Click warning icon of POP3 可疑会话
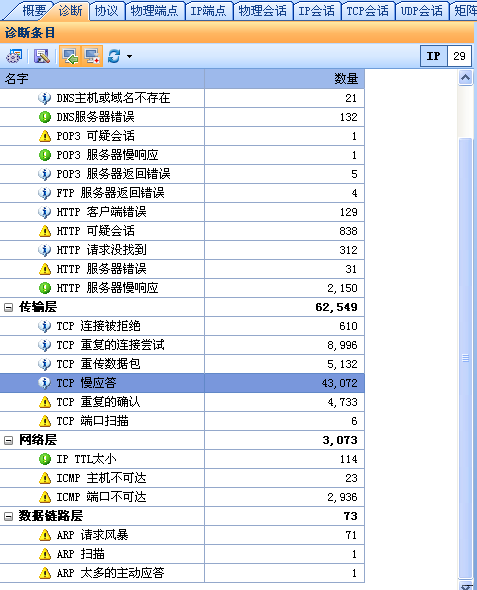The image size is (477, 590). pos(45,136)
